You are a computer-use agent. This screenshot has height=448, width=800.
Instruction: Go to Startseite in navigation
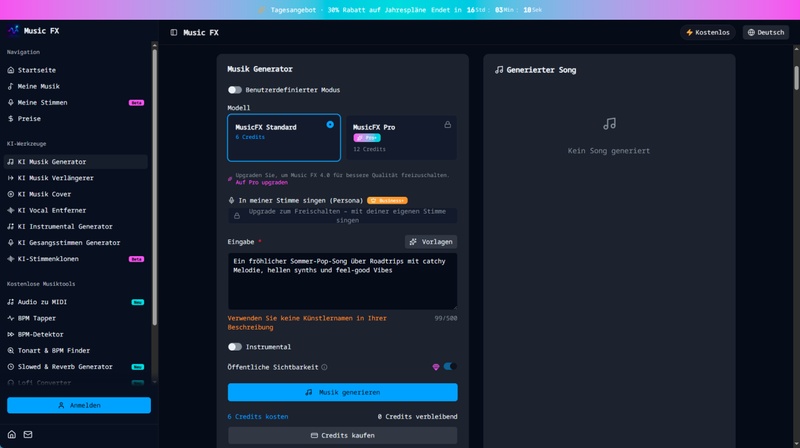click(76, 70)
